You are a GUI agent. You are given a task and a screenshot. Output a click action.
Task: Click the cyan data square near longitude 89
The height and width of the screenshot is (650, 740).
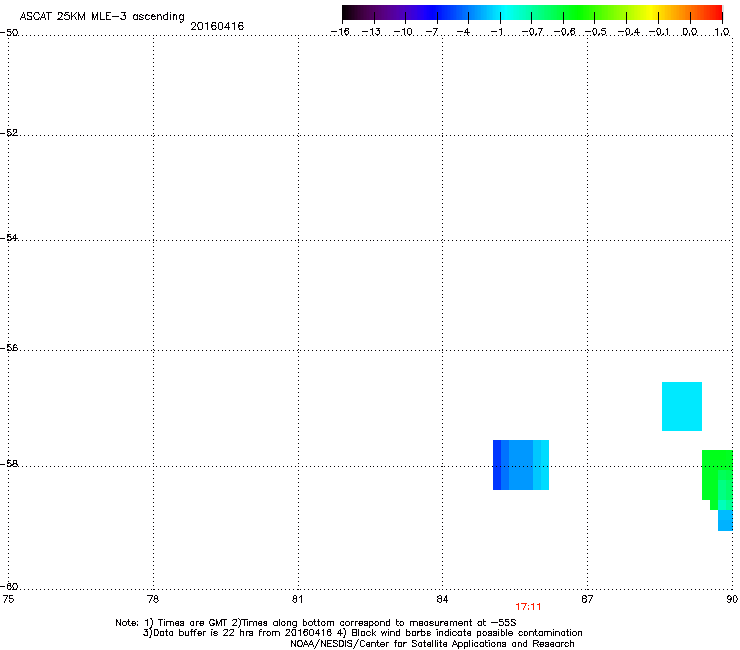pos(681,406)
